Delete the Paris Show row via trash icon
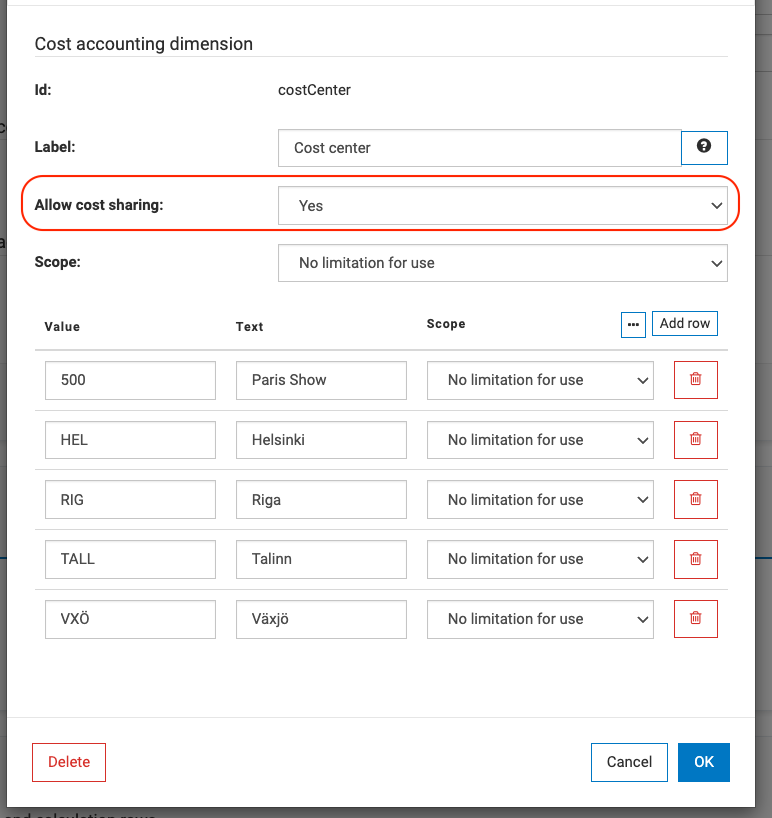The height and width of the screenshot is (818, 772). [696, 380]
